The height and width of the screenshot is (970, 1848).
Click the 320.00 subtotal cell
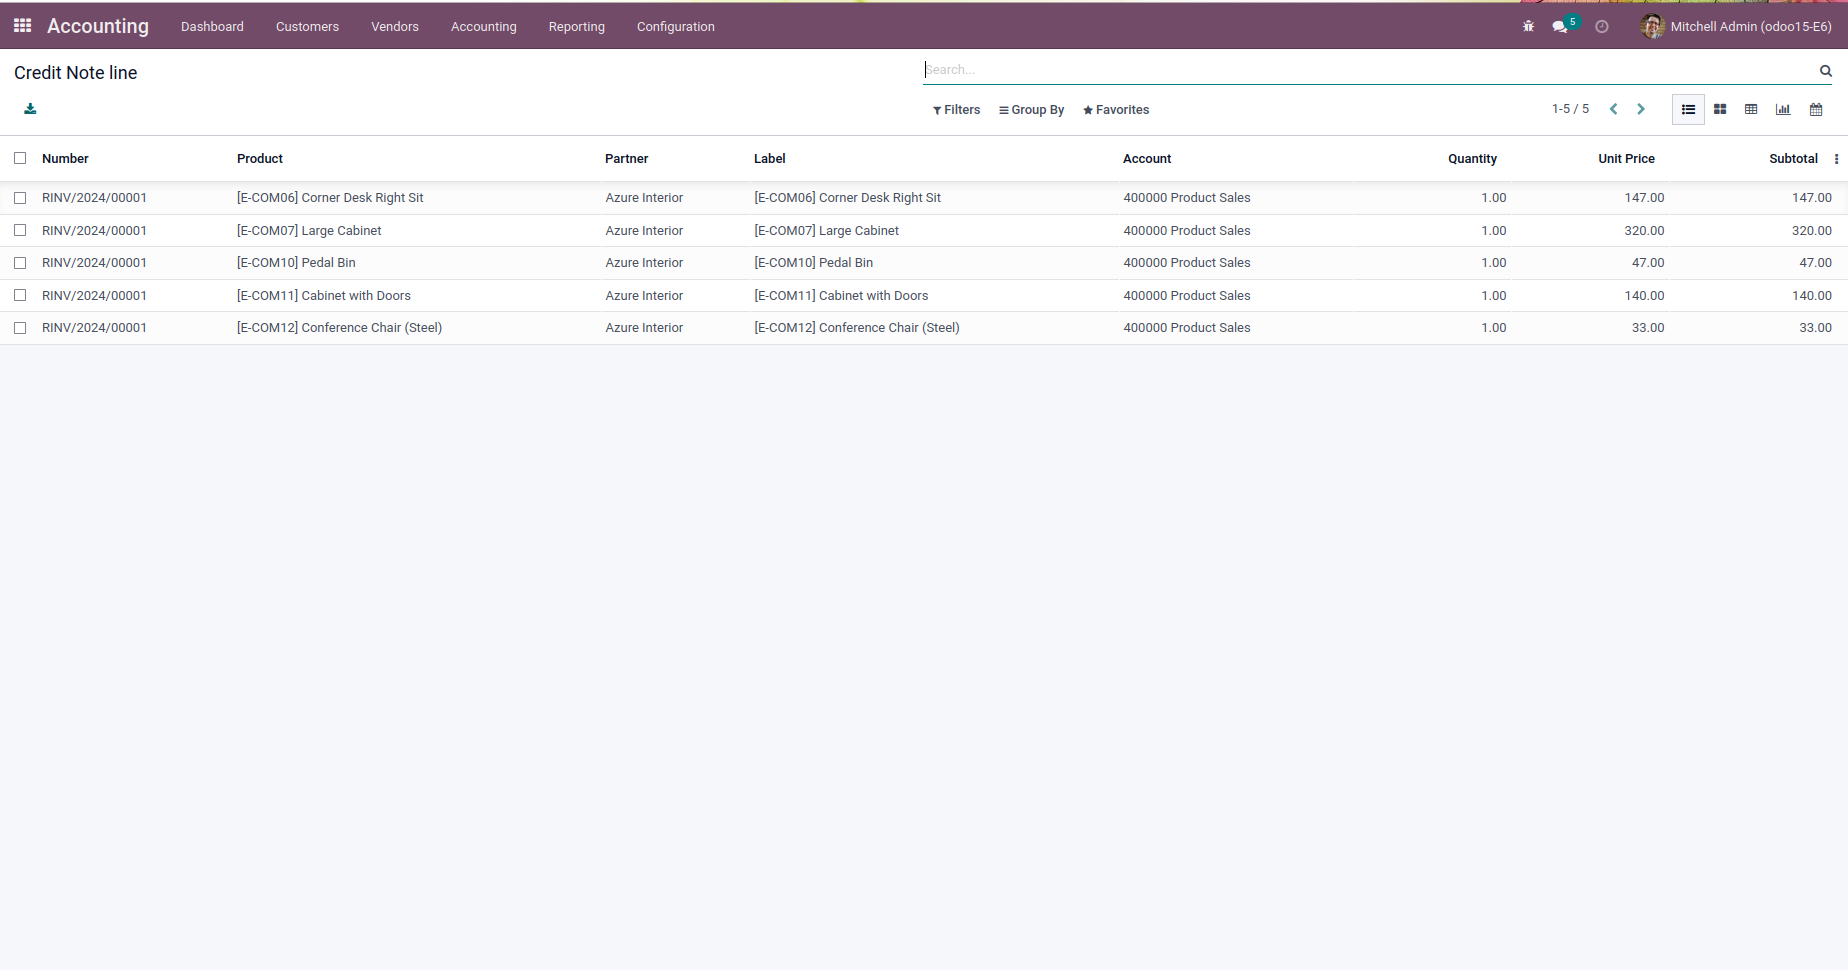pos(1811,231)
